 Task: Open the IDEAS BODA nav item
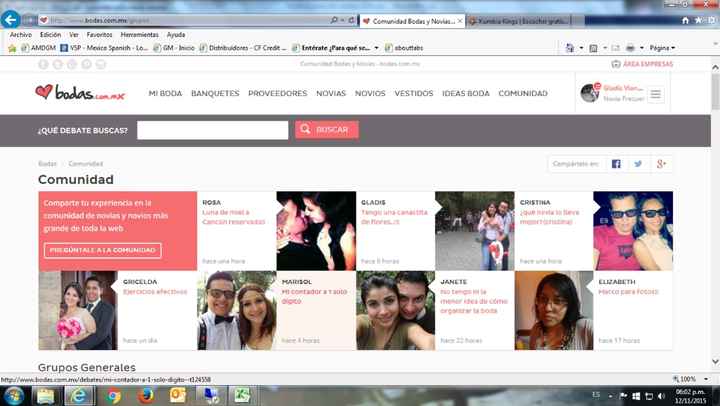tap(466, 93)
